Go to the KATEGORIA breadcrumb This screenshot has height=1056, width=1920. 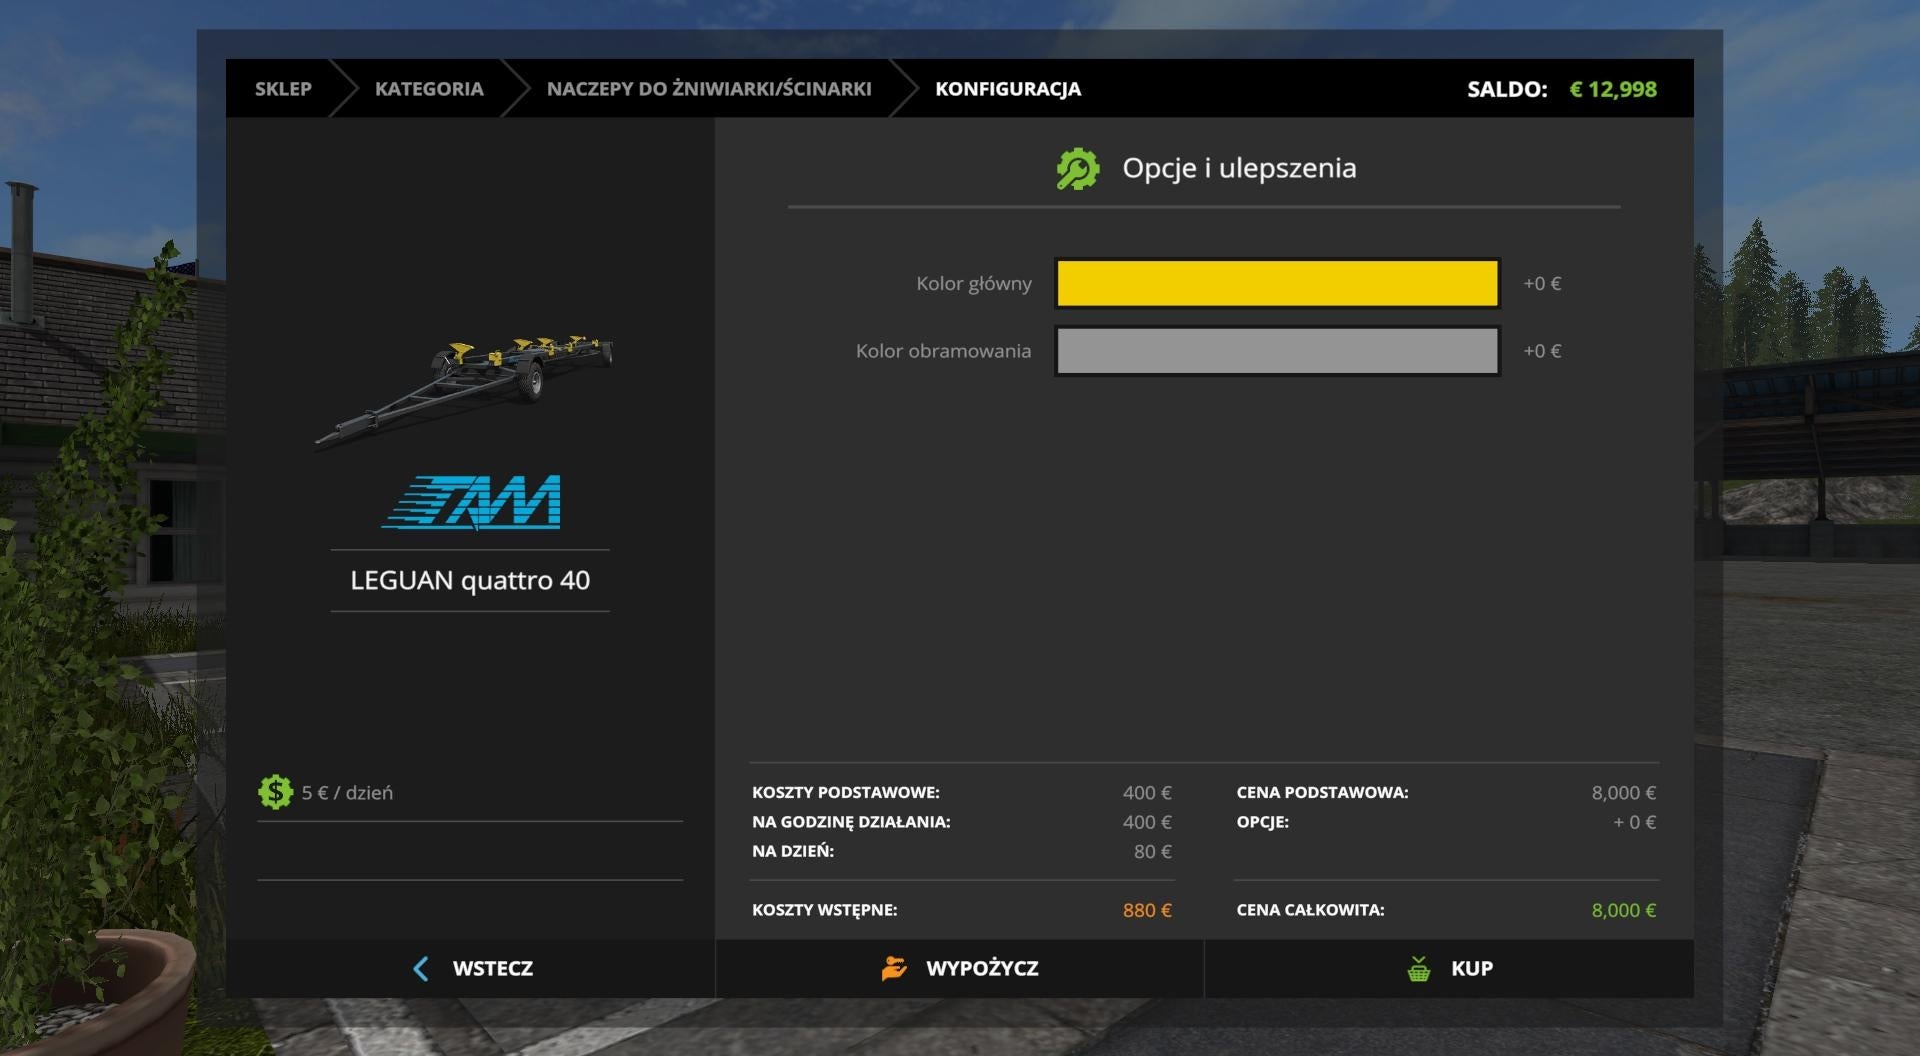coord(429,89)
